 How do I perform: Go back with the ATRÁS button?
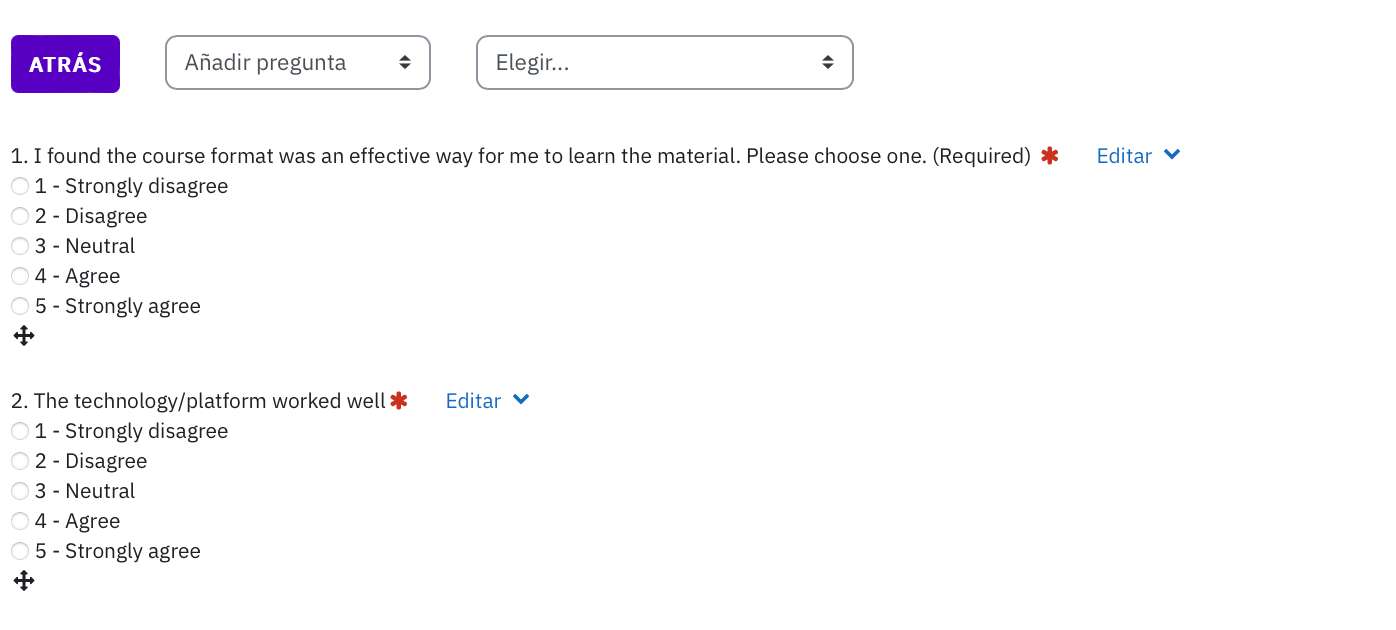(x=65, y=64)
